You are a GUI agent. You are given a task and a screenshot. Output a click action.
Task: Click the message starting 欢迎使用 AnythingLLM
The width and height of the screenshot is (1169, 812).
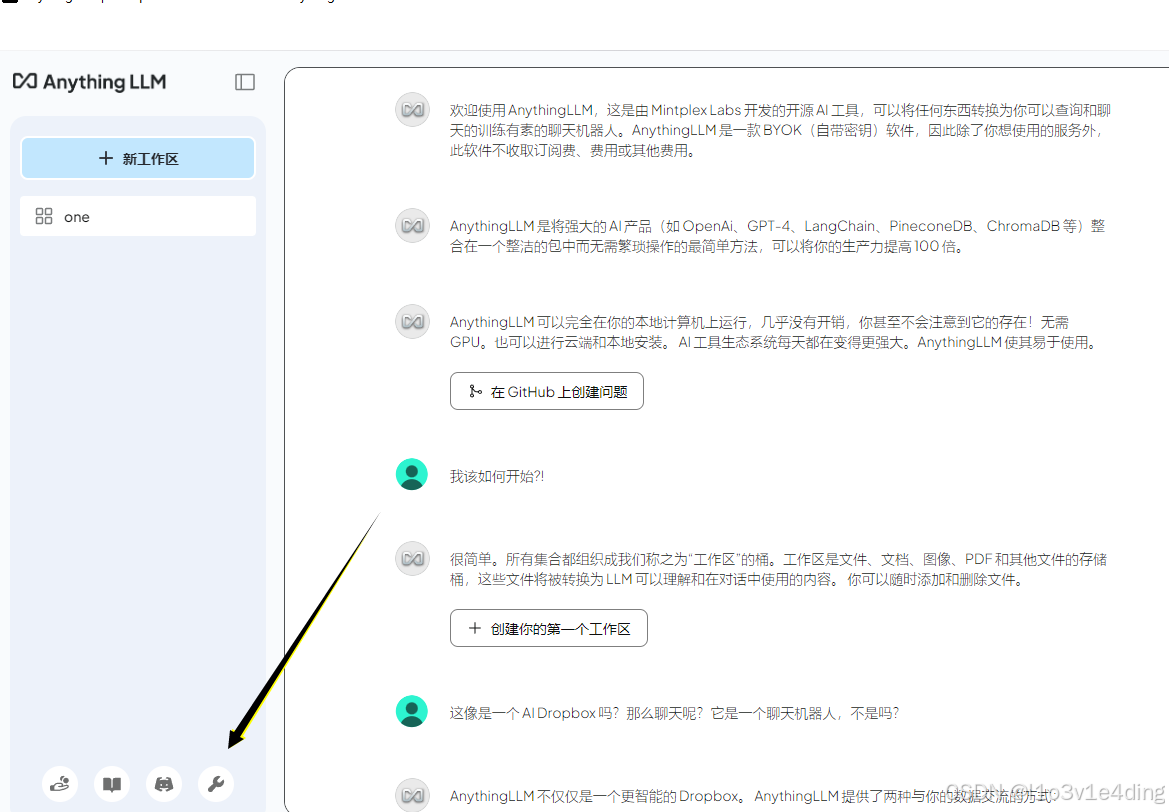pos(780,130)
